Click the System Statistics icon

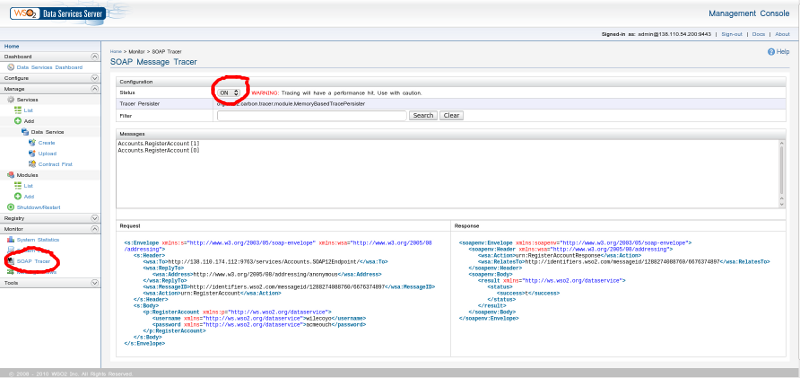[11, 239]
